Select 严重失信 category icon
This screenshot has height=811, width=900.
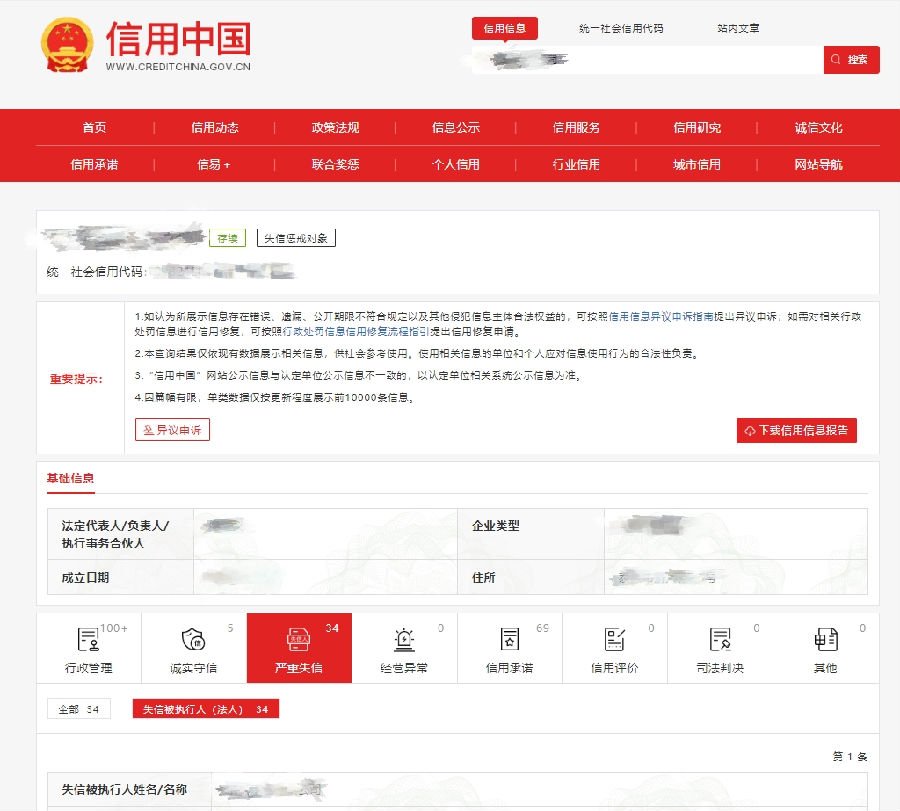pos(298,639)
